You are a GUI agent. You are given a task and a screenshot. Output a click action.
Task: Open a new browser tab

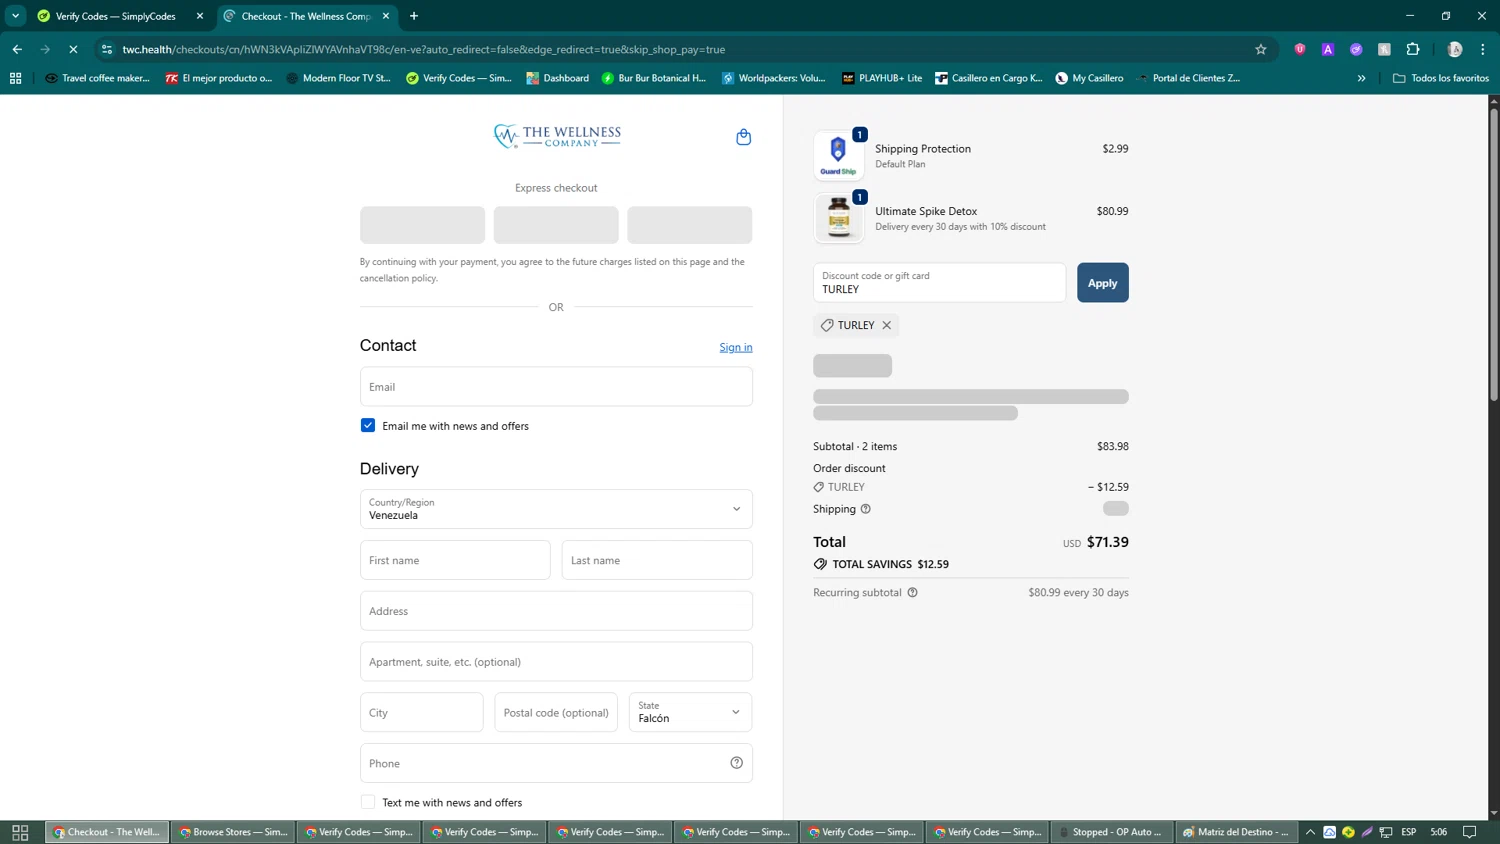click(x=414, y=16)
